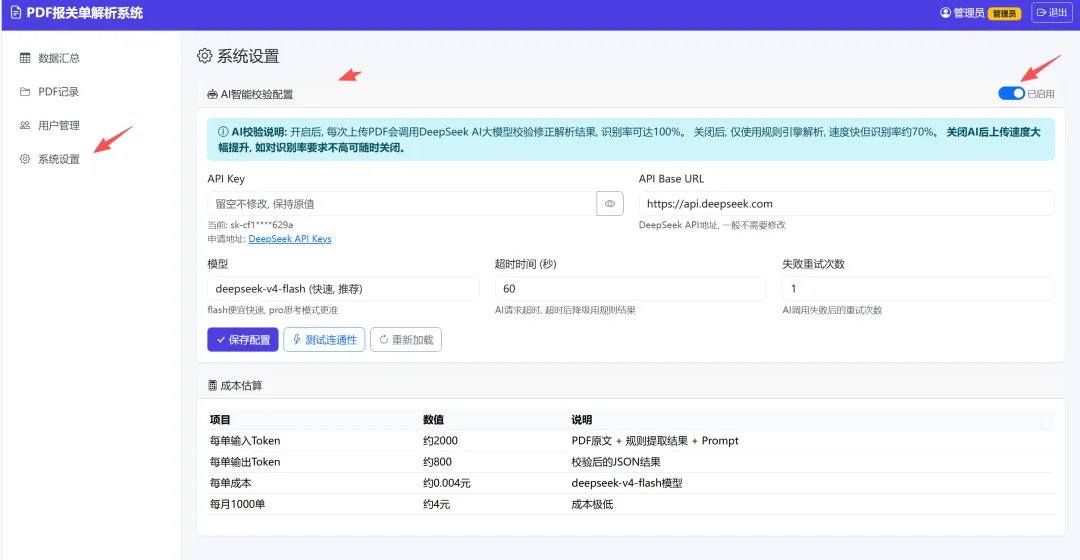Click the API Key input field
Viewport: 1080px width, 560px height.
point(402,204)
